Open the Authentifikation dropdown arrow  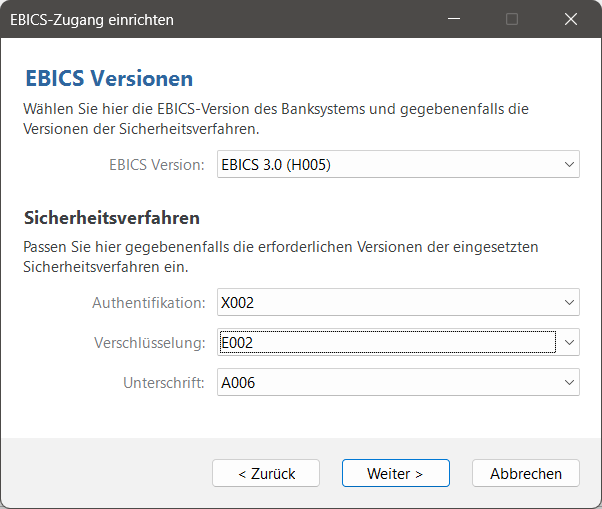[x=569, y=302]
